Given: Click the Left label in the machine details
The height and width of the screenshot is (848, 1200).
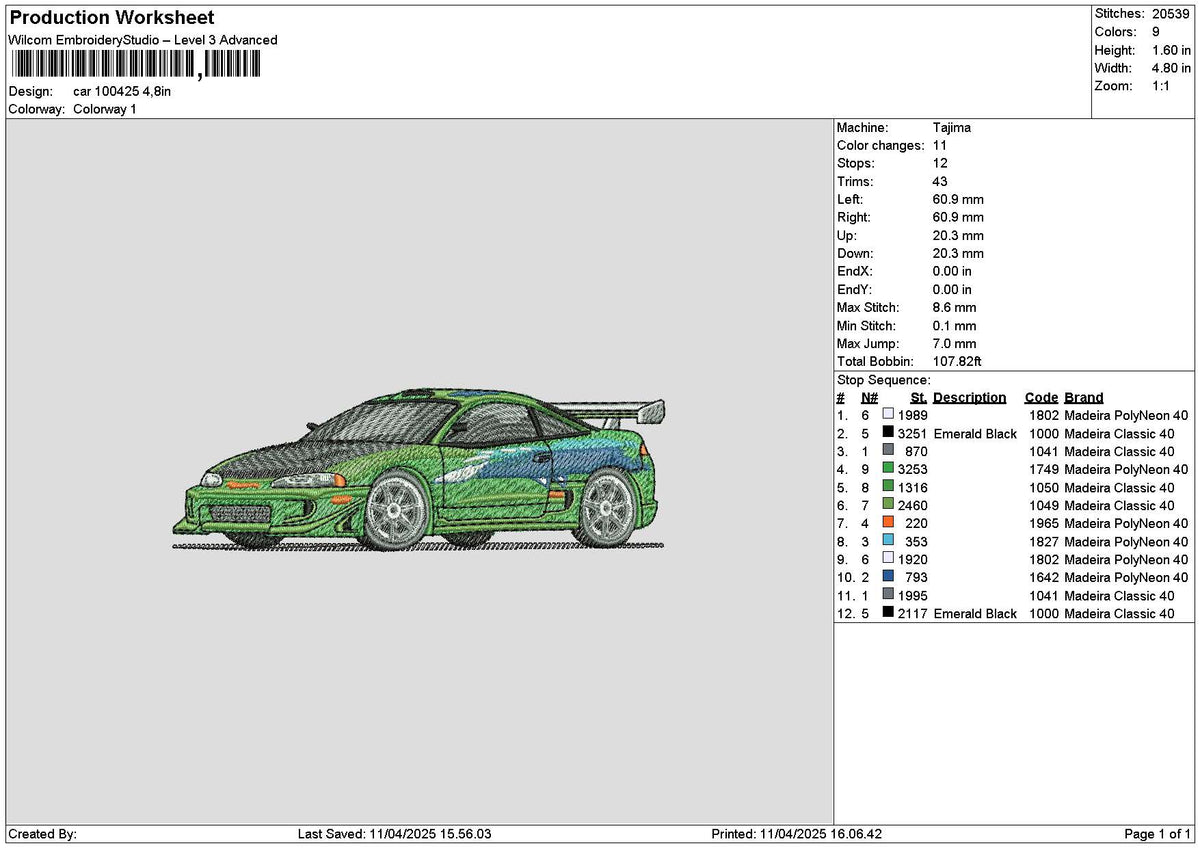Looking at the screenshot, I should point(850,199).
